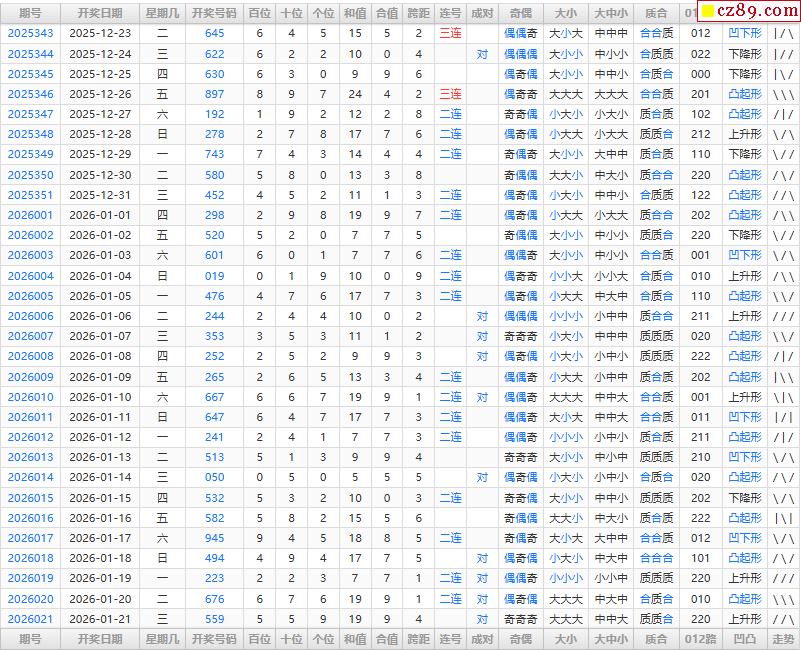Viewport: 801px width, 650px height.
Task: Click 对 in row 2026021
Action: [x=482, y=619]
